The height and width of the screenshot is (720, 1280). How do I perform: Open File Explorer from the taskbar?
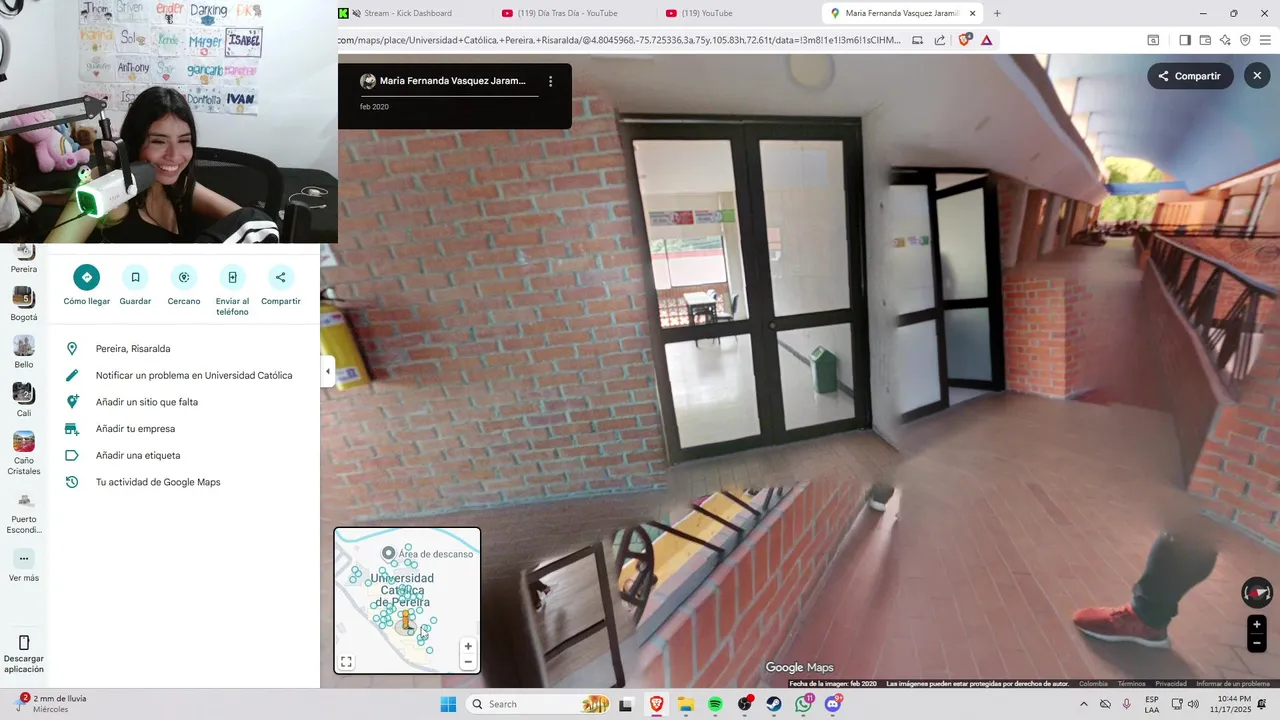pos(686,704)
